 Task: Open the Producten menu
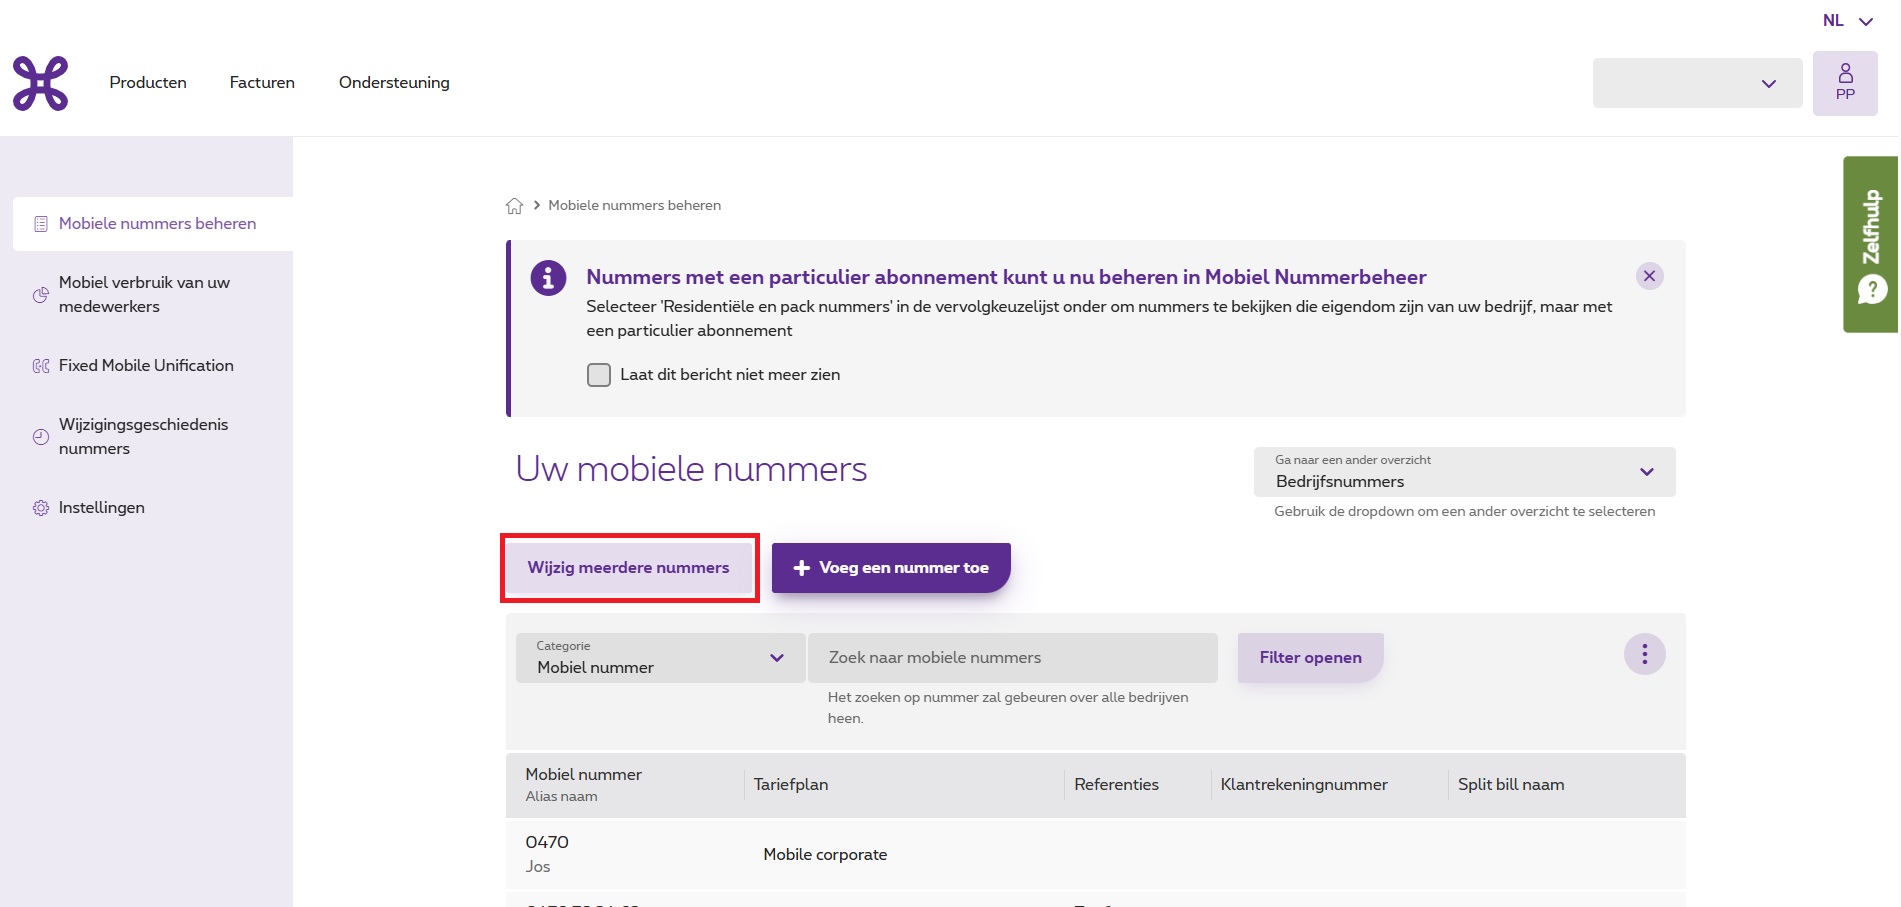click(148, 83)
